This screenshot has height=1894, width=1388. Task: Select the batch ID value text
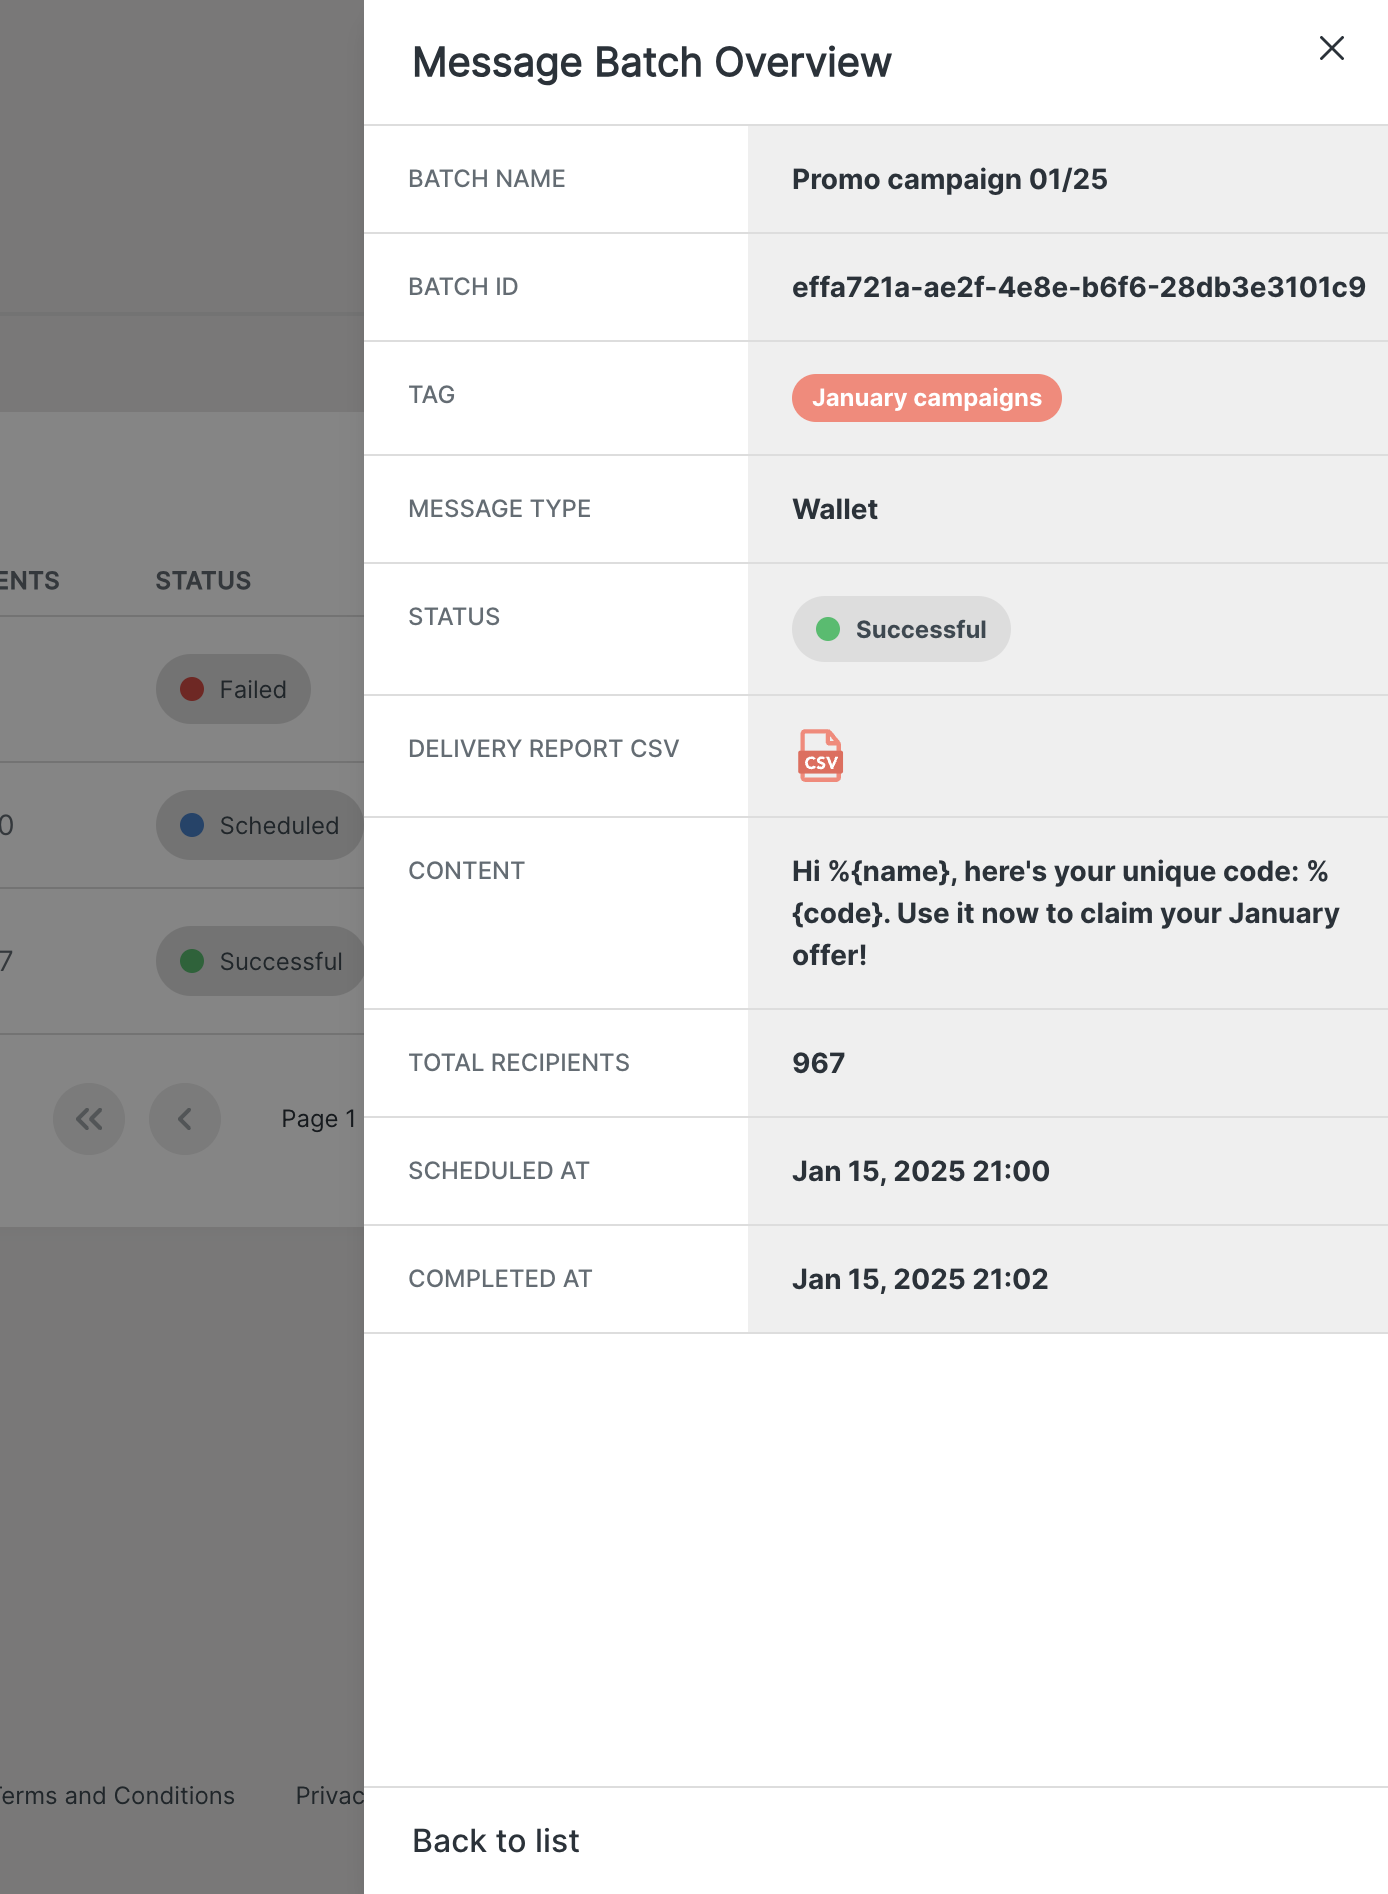[1078, 287]
